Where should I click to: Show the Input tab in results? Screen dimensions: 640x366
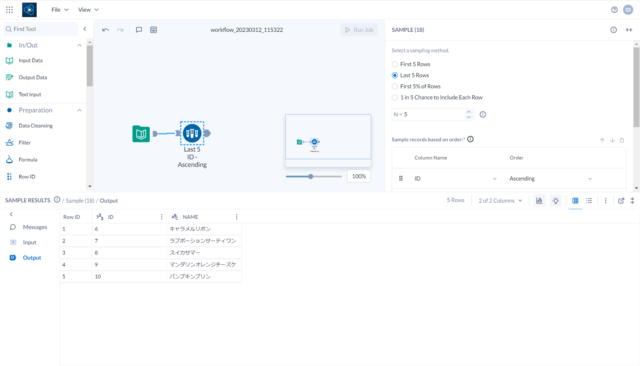pyautogui.click(x=23, y=242)
